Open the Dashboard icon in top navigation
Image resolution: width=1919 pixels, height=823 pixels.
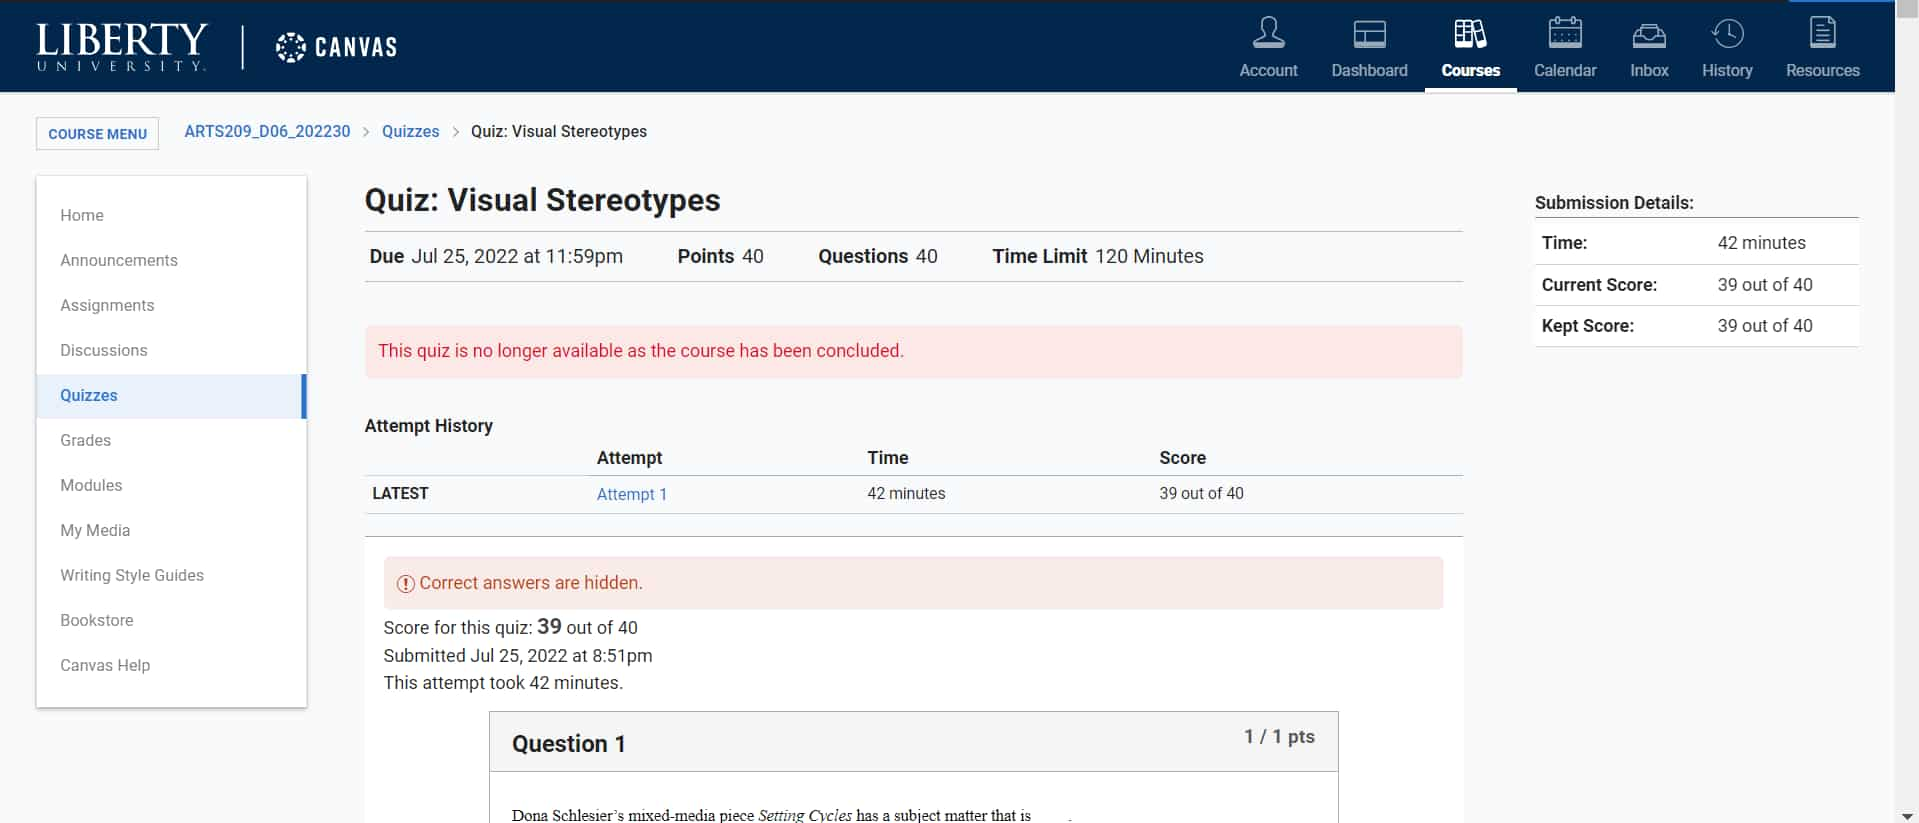coord(1369,33)
